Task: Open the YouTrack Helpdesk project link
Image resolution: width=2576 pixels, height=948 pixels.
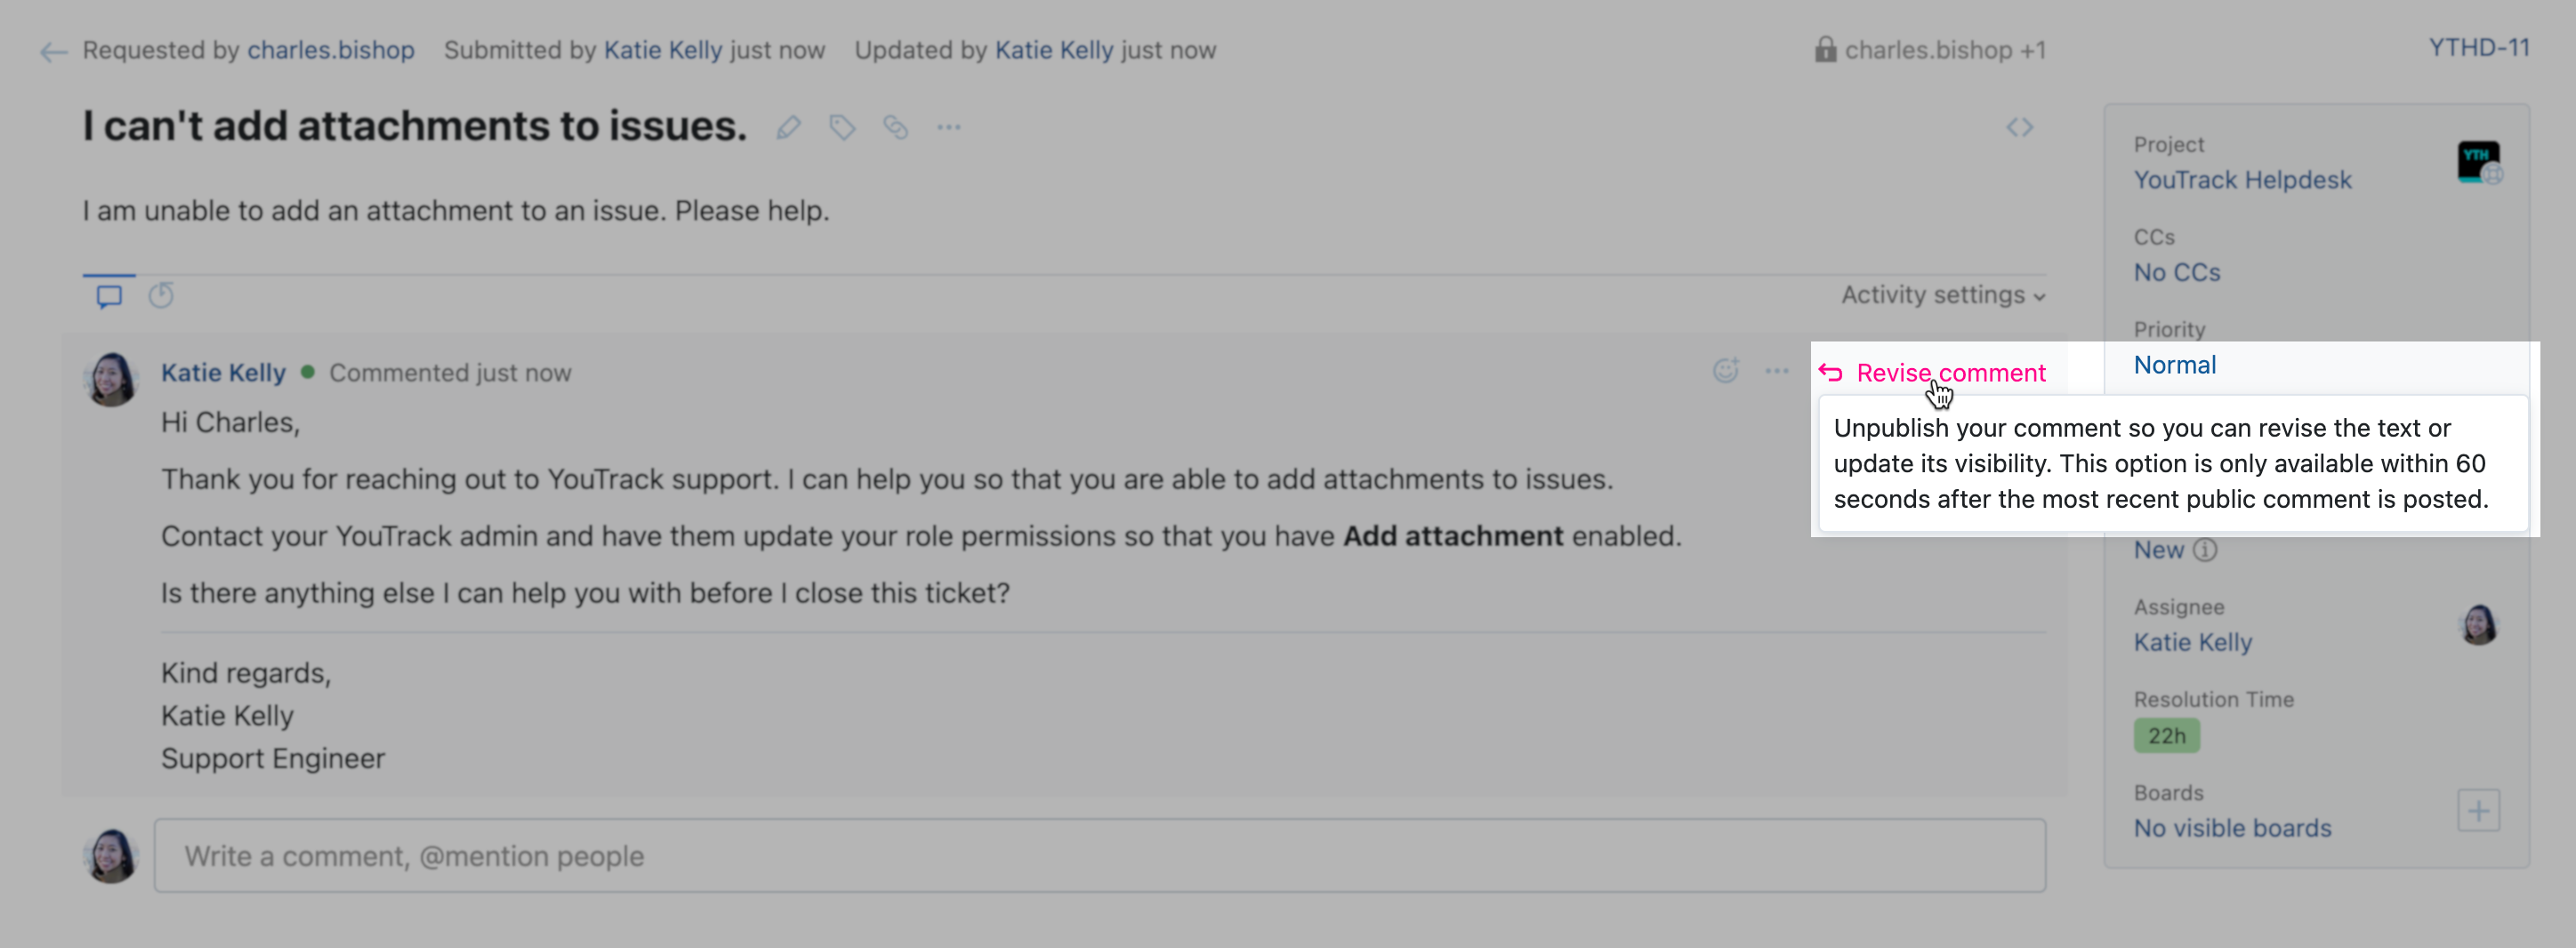Action: click(2242, 180)
